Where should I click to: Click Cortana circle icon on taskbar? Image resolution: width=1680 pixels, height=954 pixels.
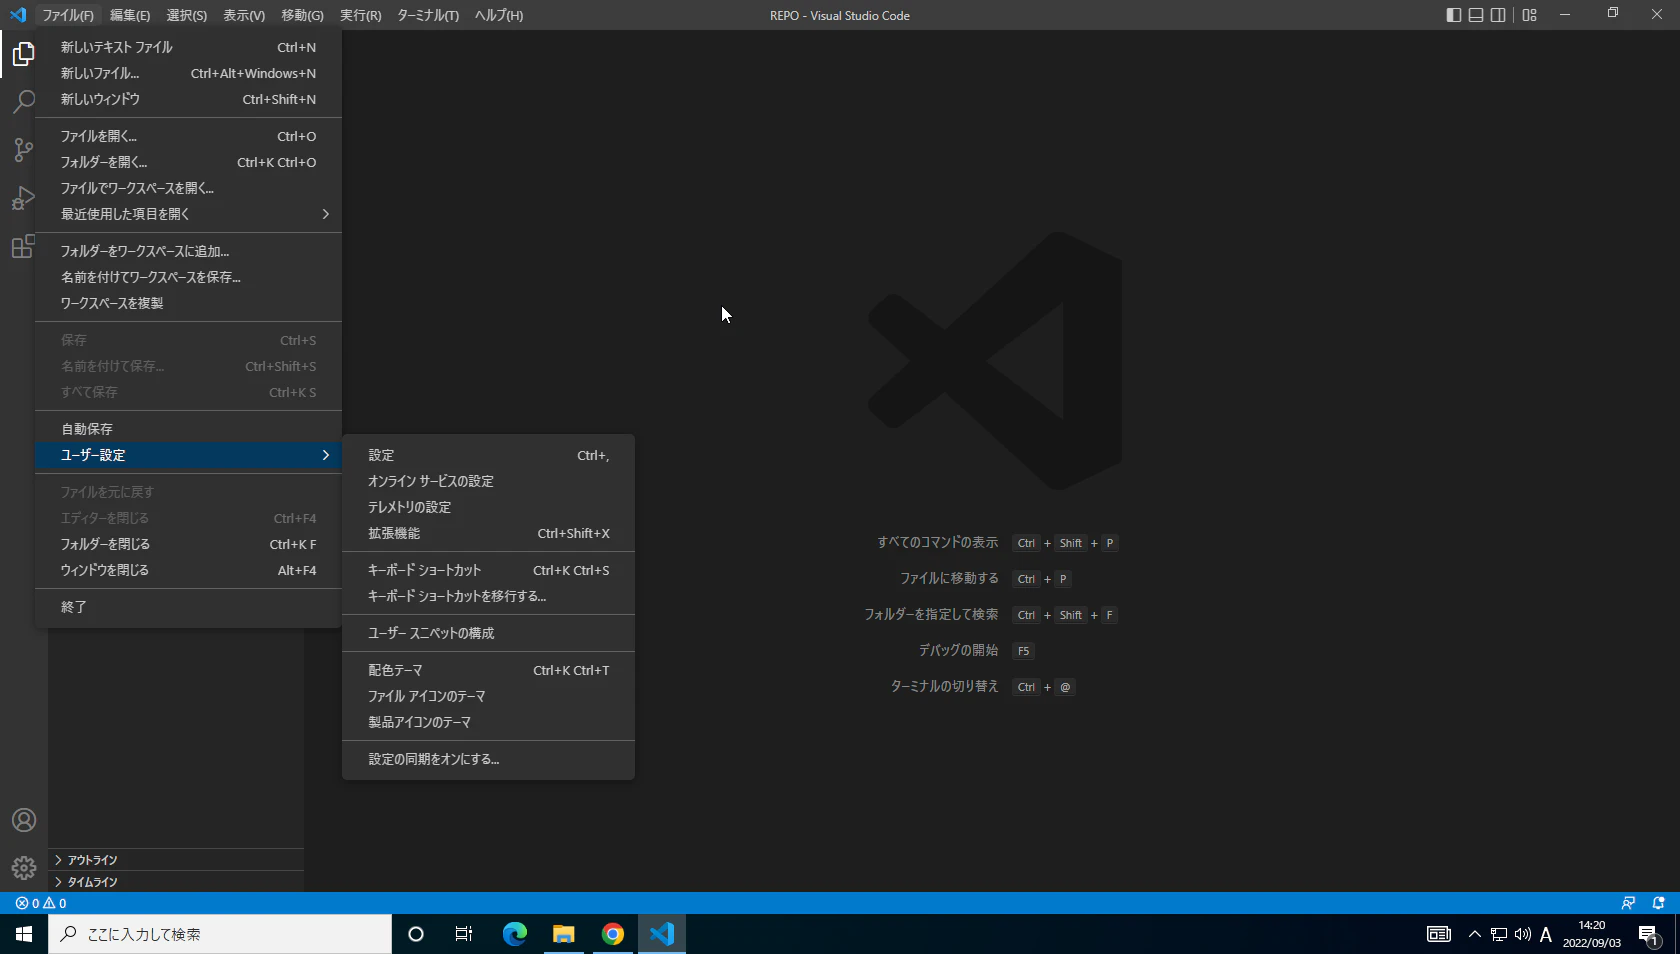(x=416, y=934)
